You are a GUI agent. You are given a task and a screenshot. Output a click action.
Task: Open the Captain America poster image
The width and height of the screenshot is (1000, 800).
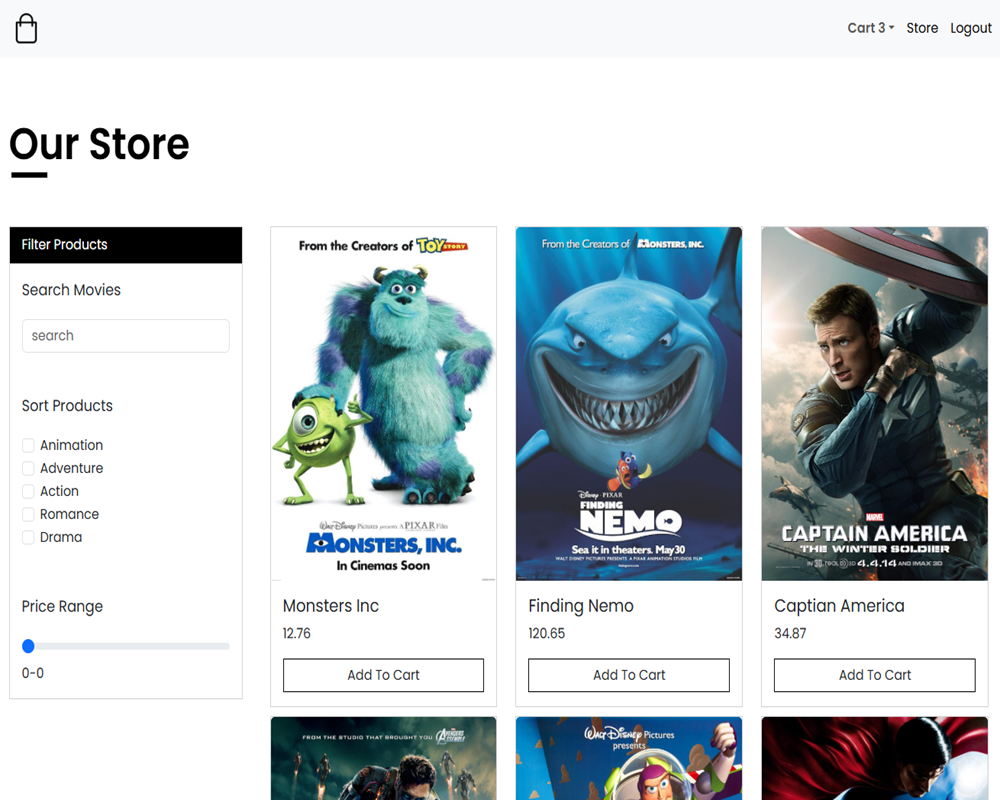click(x=874, y=404)
